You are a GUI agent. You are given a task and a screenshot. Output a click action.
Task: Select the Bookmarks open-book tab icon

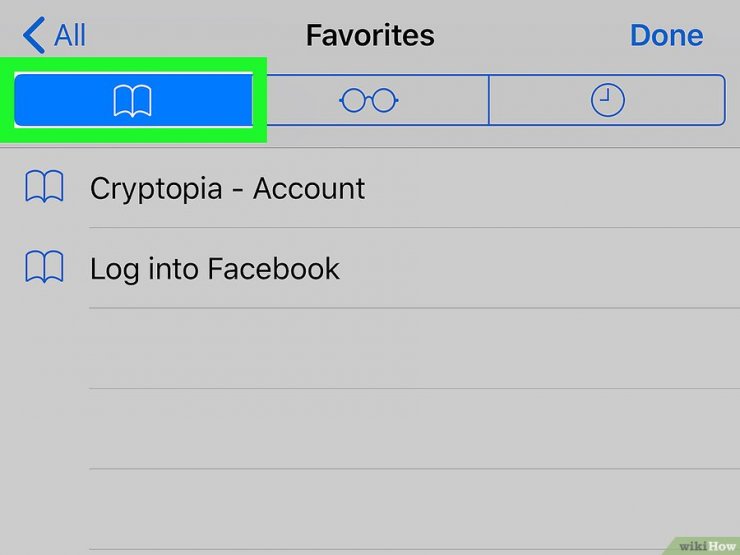(133, 101)
